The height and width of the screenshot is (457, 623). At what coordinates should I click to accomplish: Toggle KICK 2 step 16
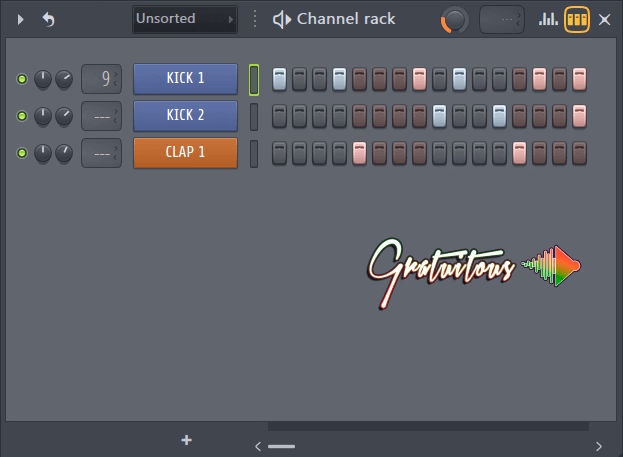click(x=579, y=116)
